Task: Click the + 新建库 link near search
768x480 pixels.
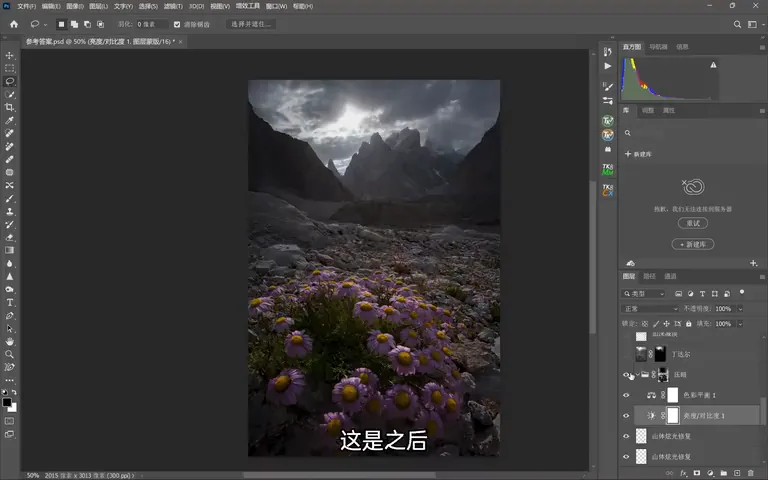Action: [x=638, y=154]
